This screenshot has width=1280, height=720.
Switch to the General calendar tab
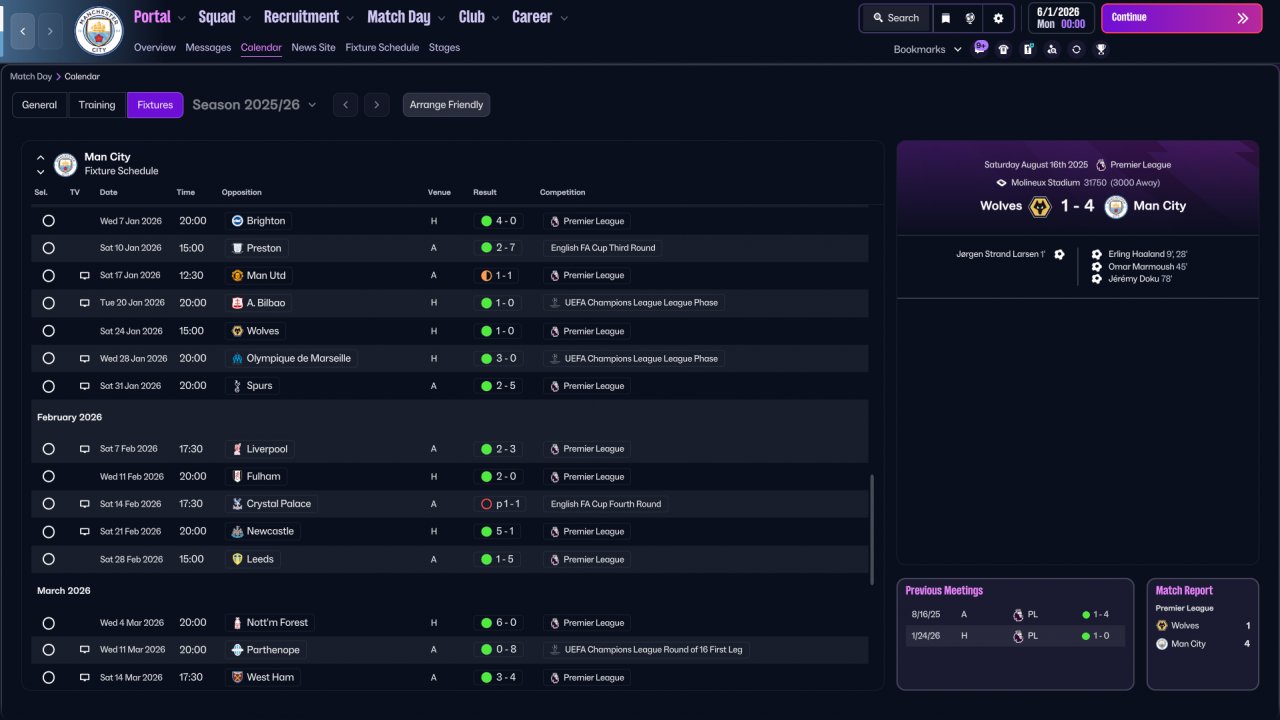tap(40, 105)
